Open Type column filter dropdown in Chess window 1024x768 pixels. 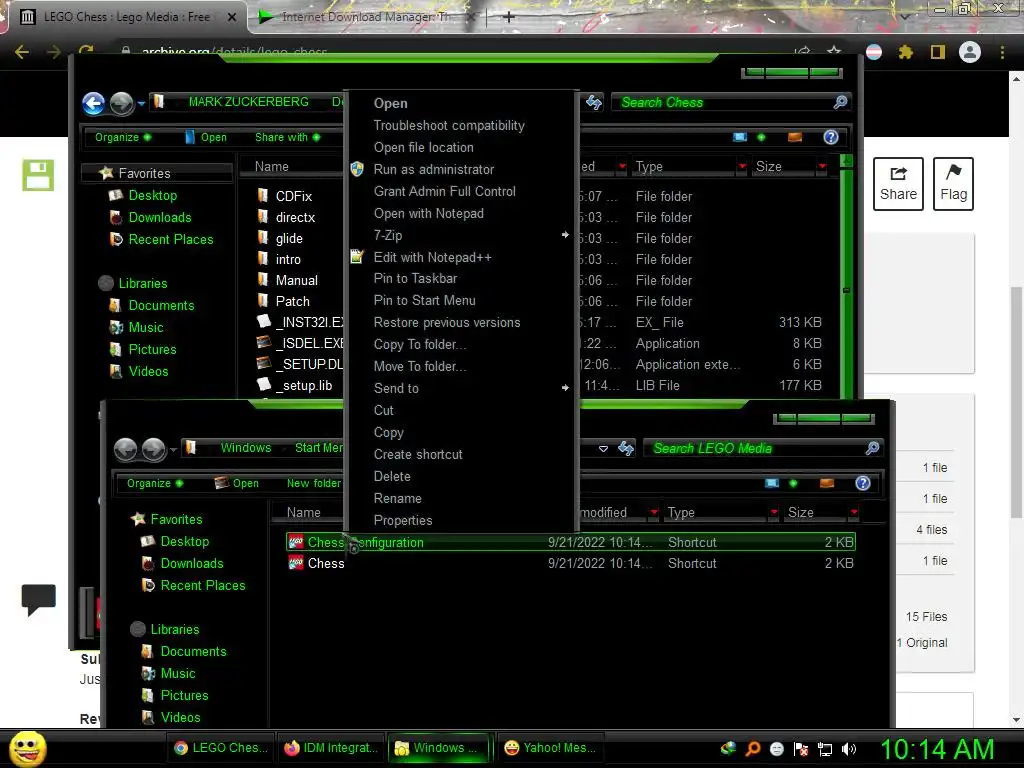(742, 167)
